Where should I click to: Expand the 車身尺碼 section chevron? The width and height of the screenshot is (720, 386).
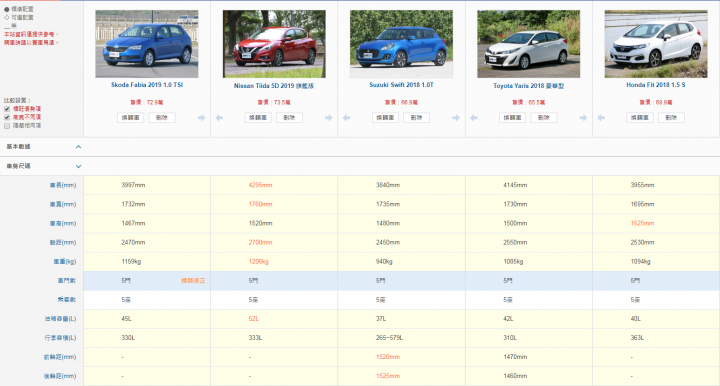point(79,166)
